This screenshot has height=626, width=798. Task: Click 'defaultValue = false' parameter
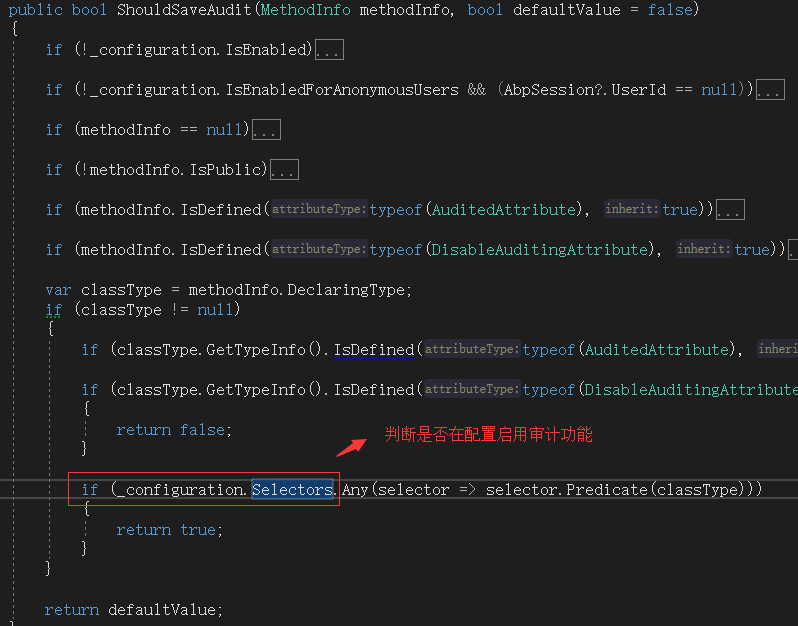tap(603, 10)
